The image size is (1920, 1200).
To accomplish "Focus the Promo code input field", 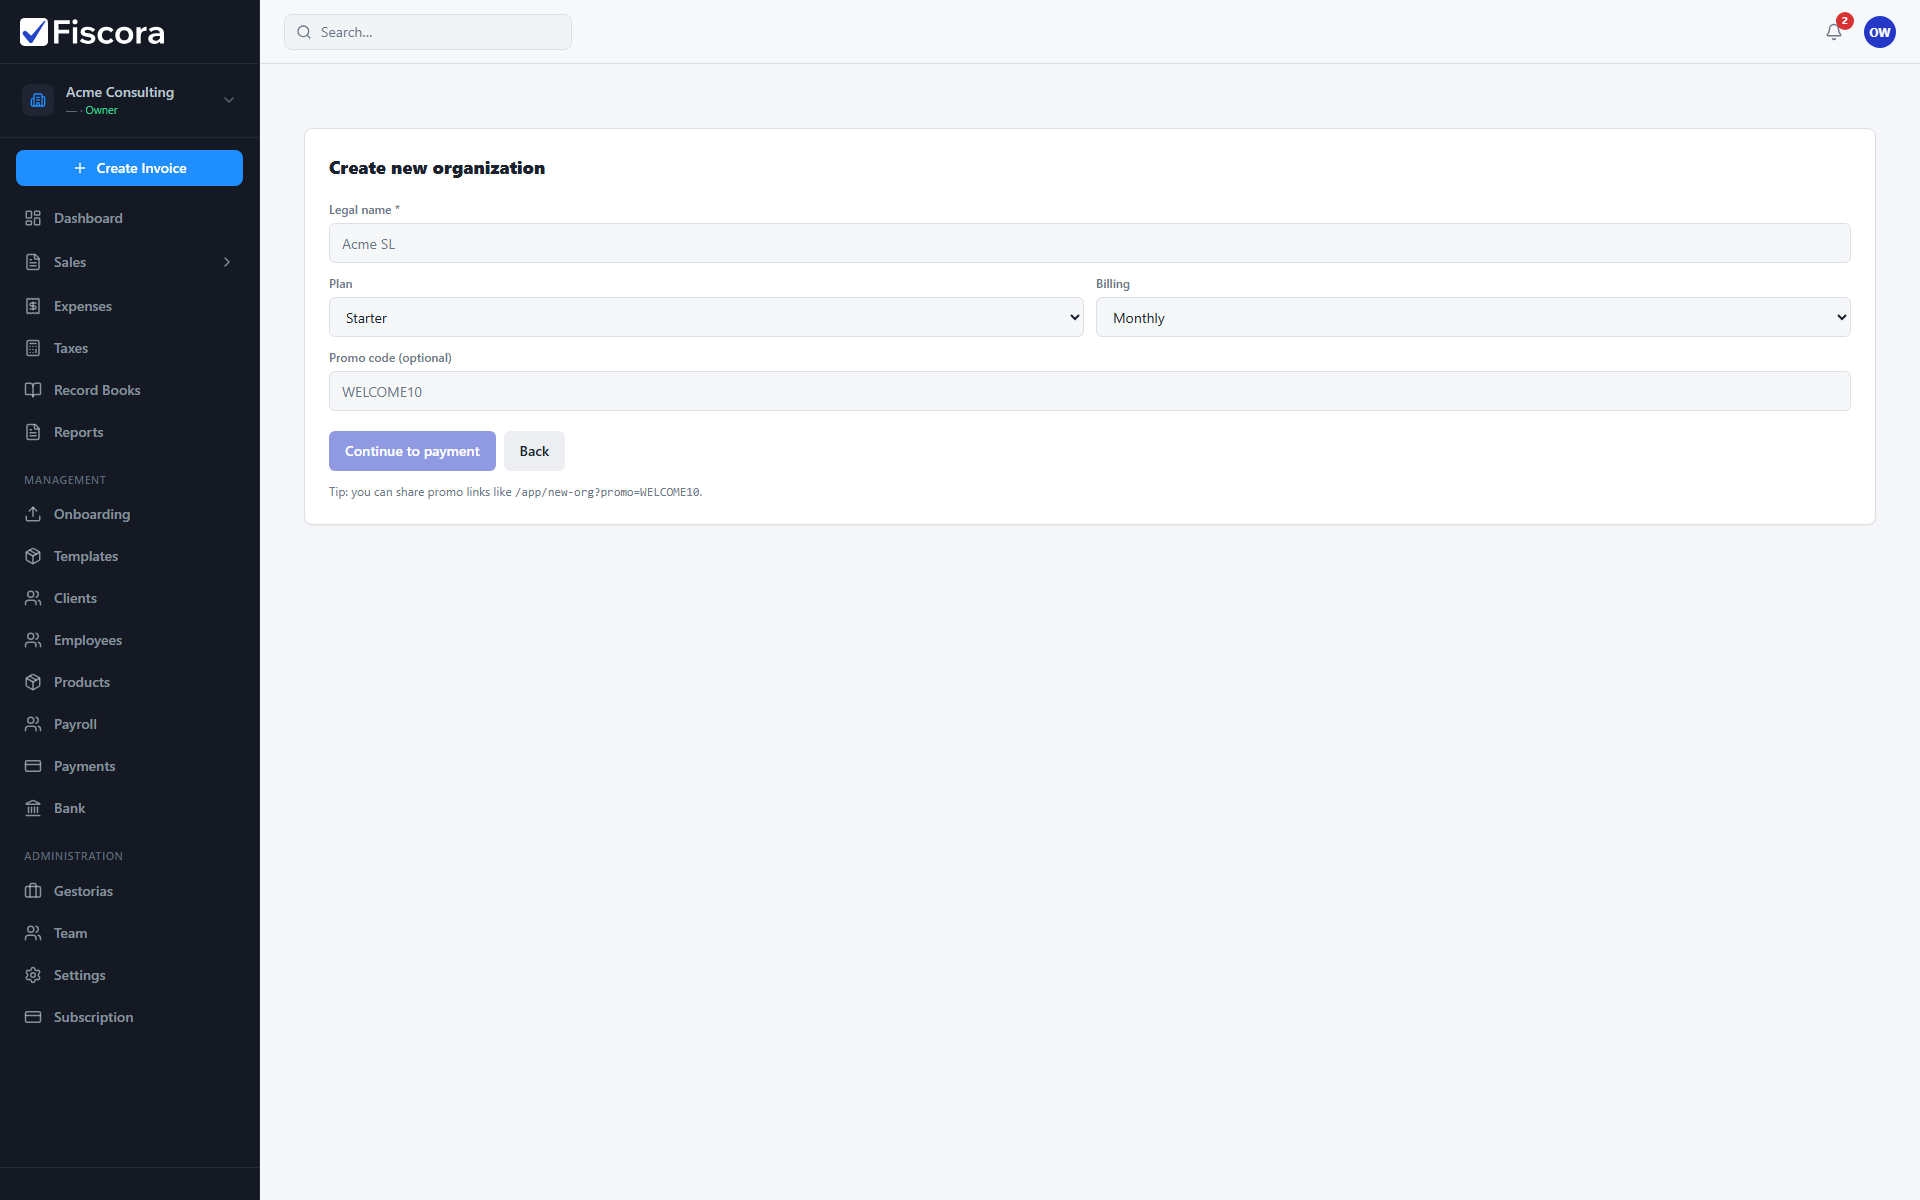I will tap(1090, 391).
